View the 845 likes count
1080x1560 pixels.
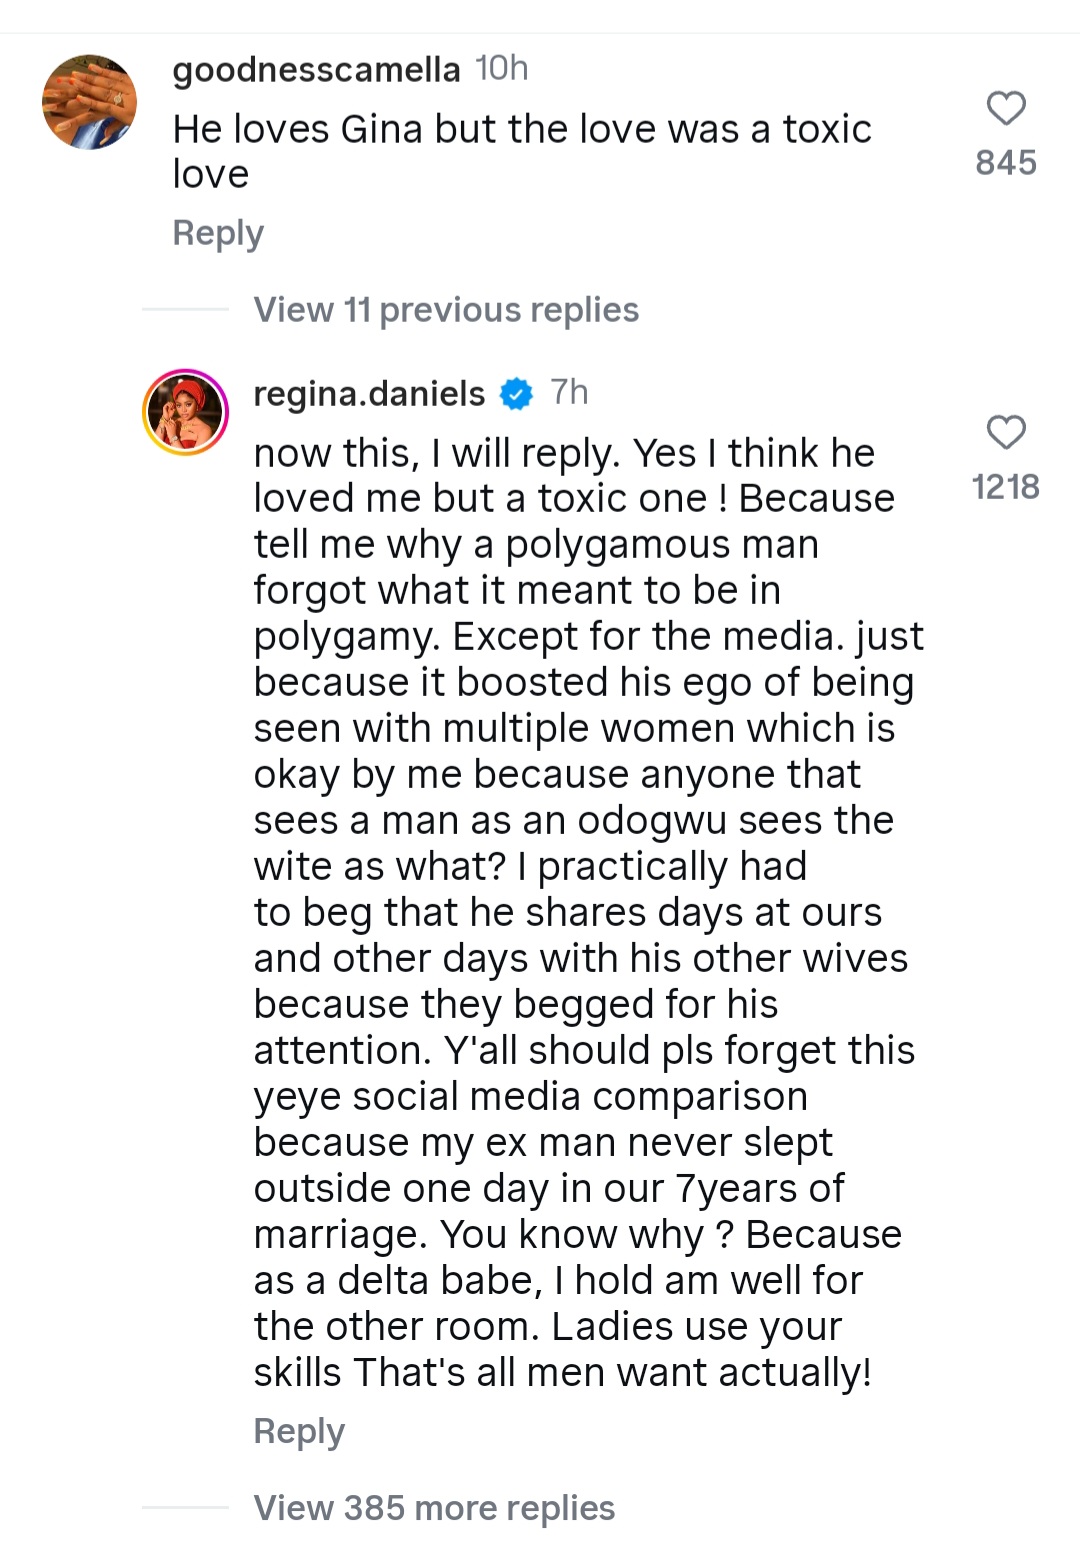(x=1006, y=163)
